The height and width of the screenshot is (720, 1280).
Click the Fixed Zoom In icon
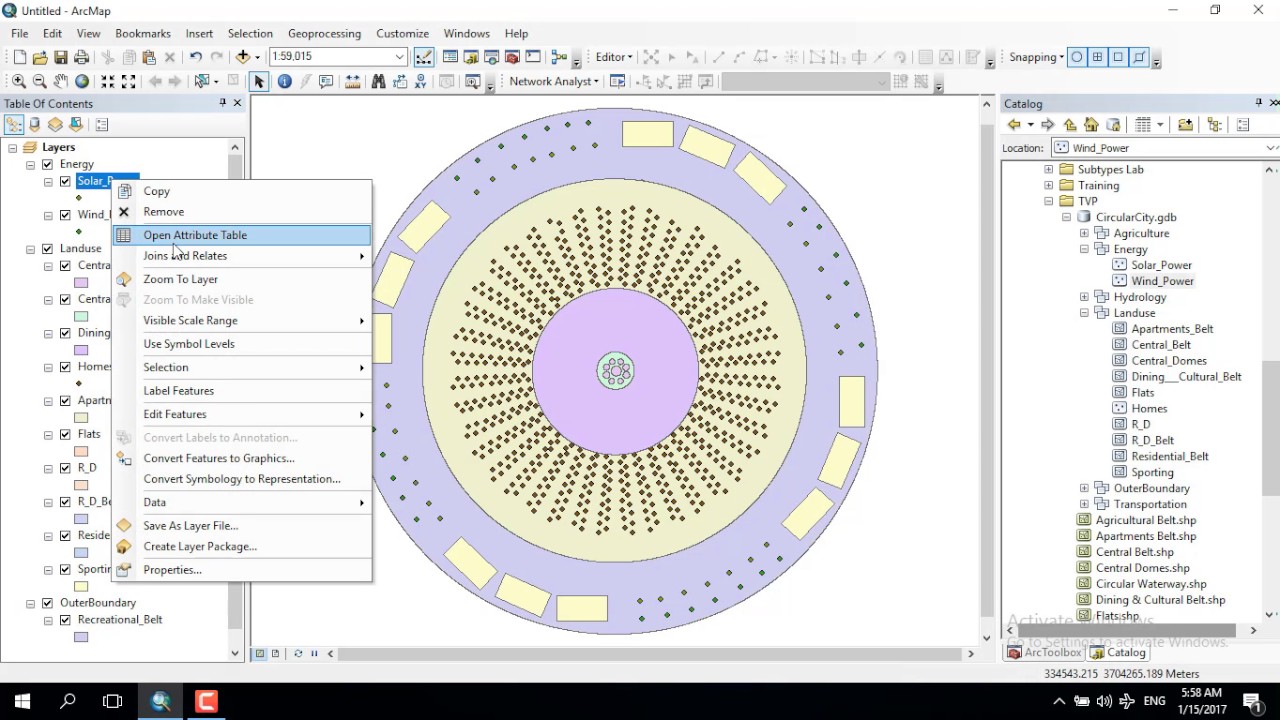coord(108,82)
